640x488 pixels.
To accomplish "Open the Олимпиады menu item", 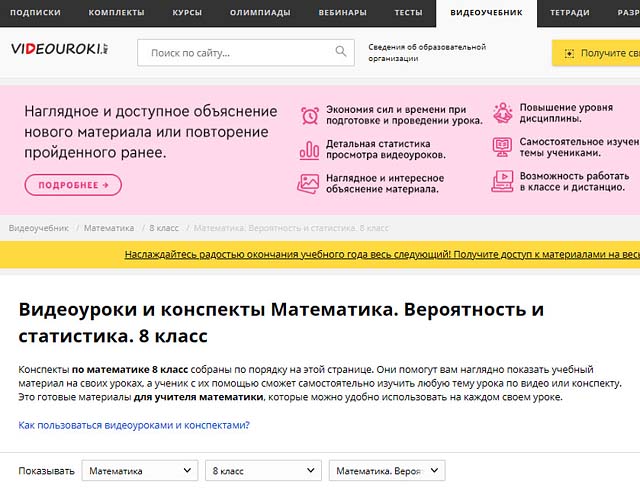I will tap(260, 13).
